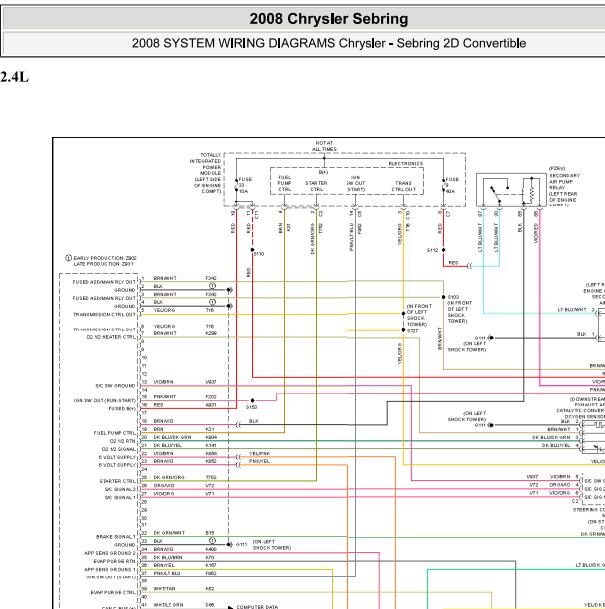Select the "O2 1/2 HEATER CTRL" pin label

click(x=111, y=337)
